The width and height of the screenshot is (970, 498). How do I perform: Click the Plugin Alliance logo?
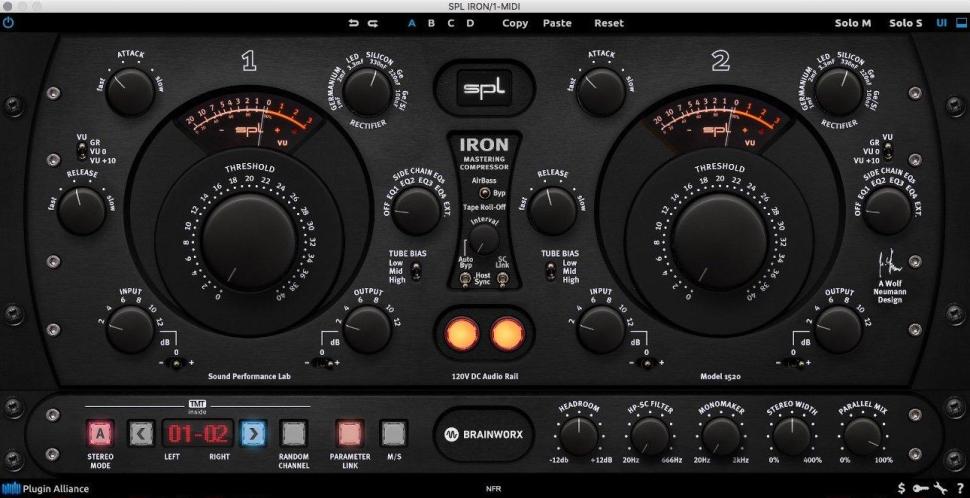[45, 489]
